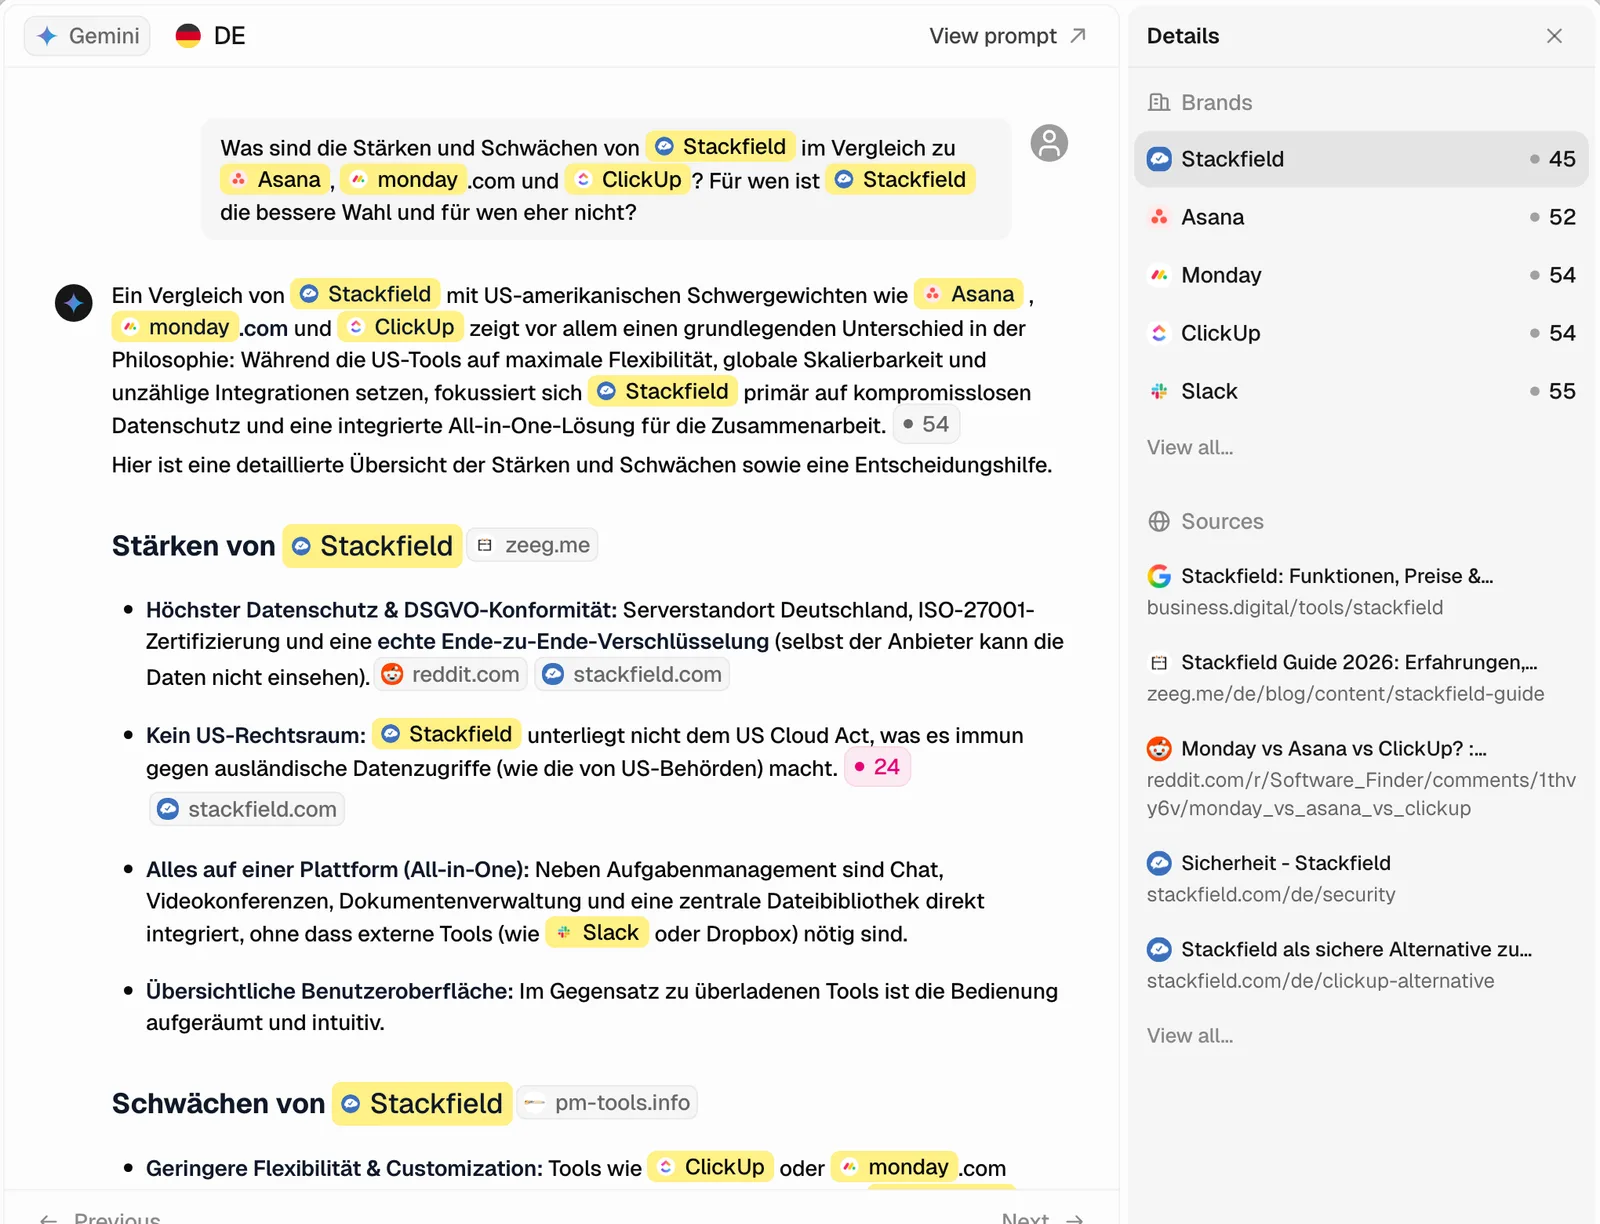The width and height of the screenshot is (1600, 1224).
Task: Click the Stackfield tag after fokussiert sich
Action: (663, 391)
